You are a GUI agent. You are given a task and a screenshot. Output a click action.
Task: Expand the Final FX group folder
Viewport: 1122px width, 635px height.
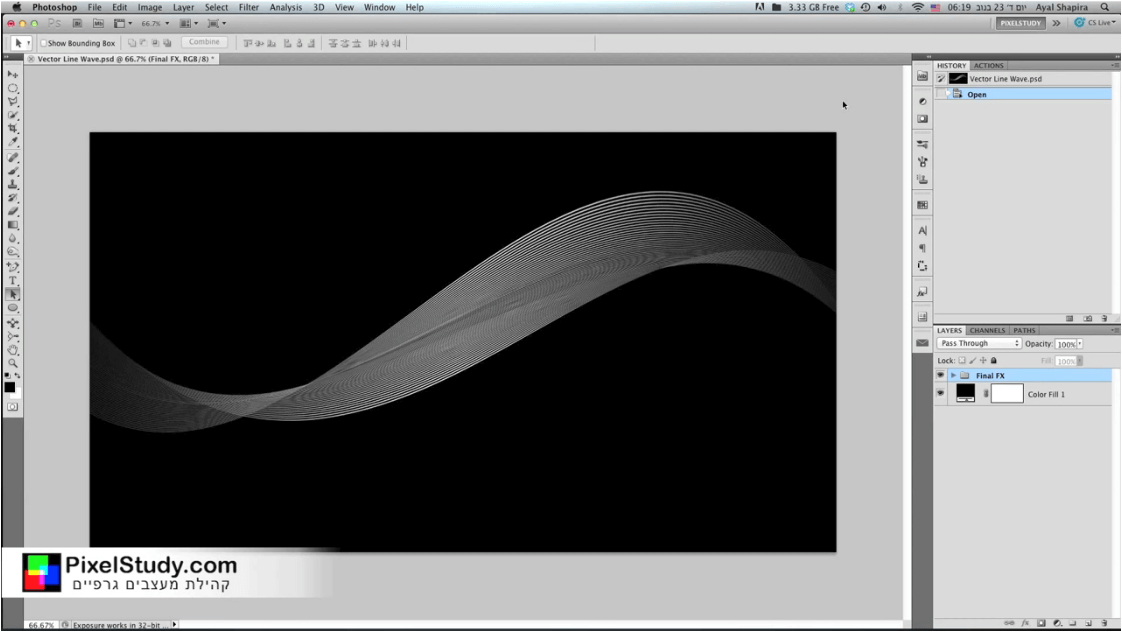(x=953, y=375)
